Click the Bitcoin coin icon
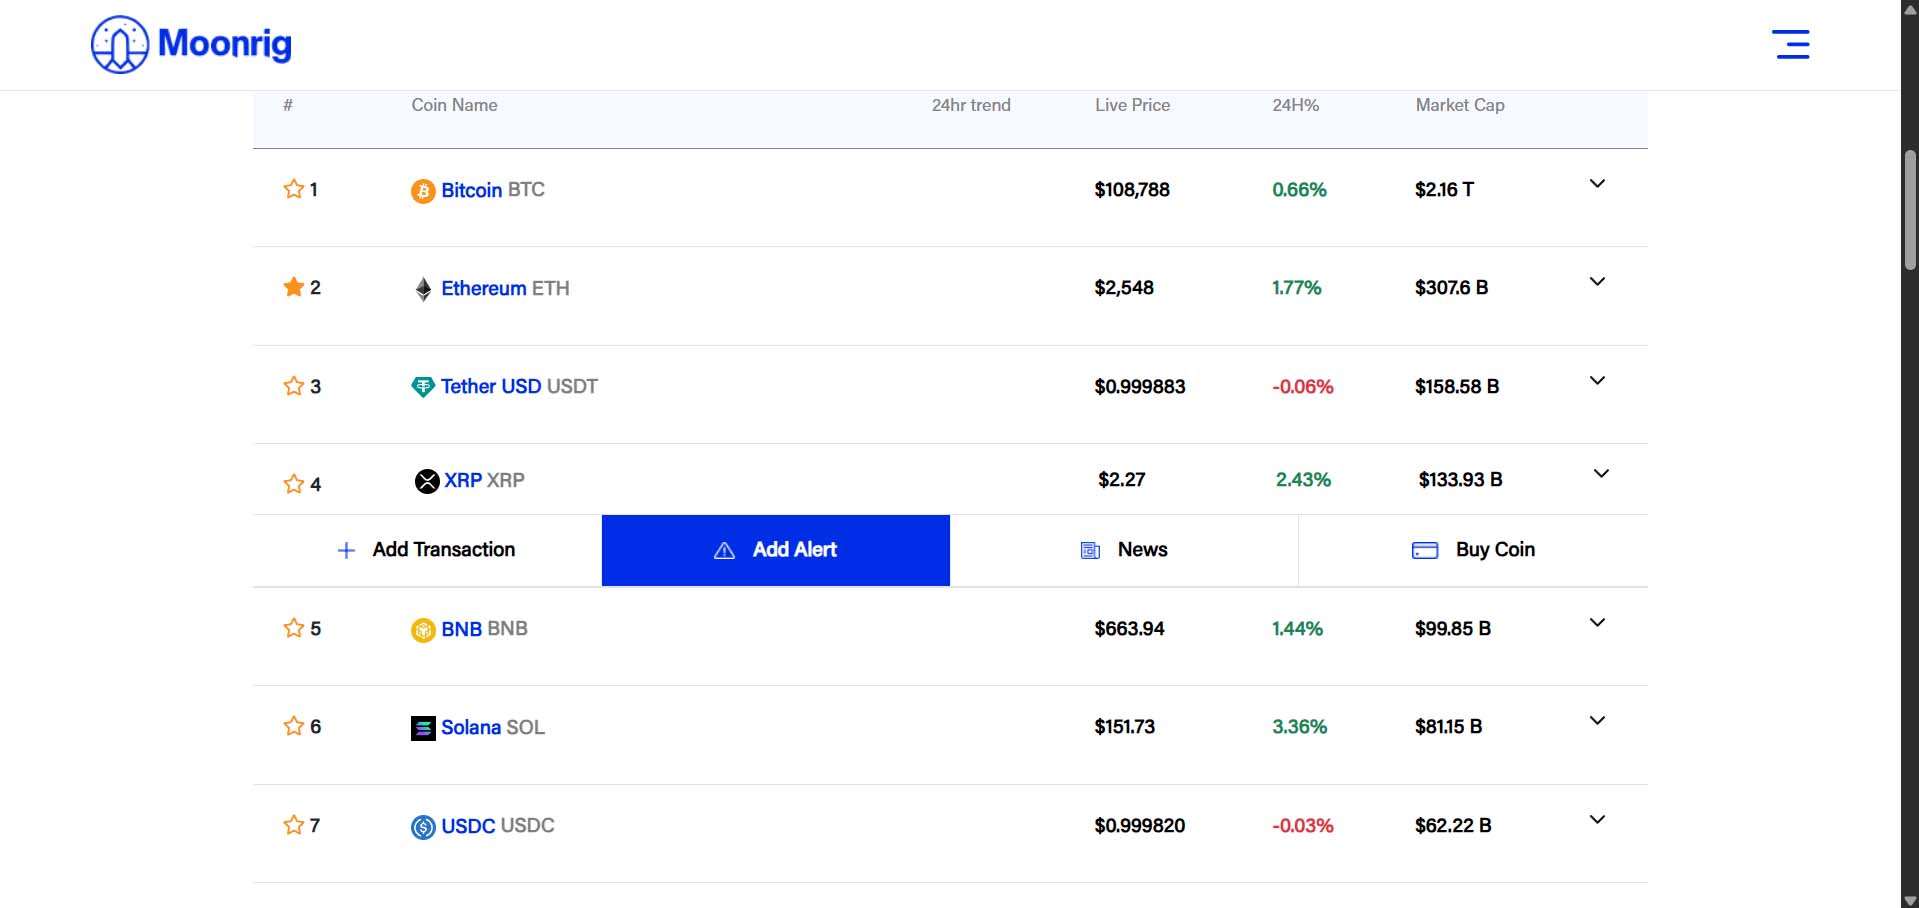The width and height of the screenshot is (1919, 908). [x=423, y=191]
